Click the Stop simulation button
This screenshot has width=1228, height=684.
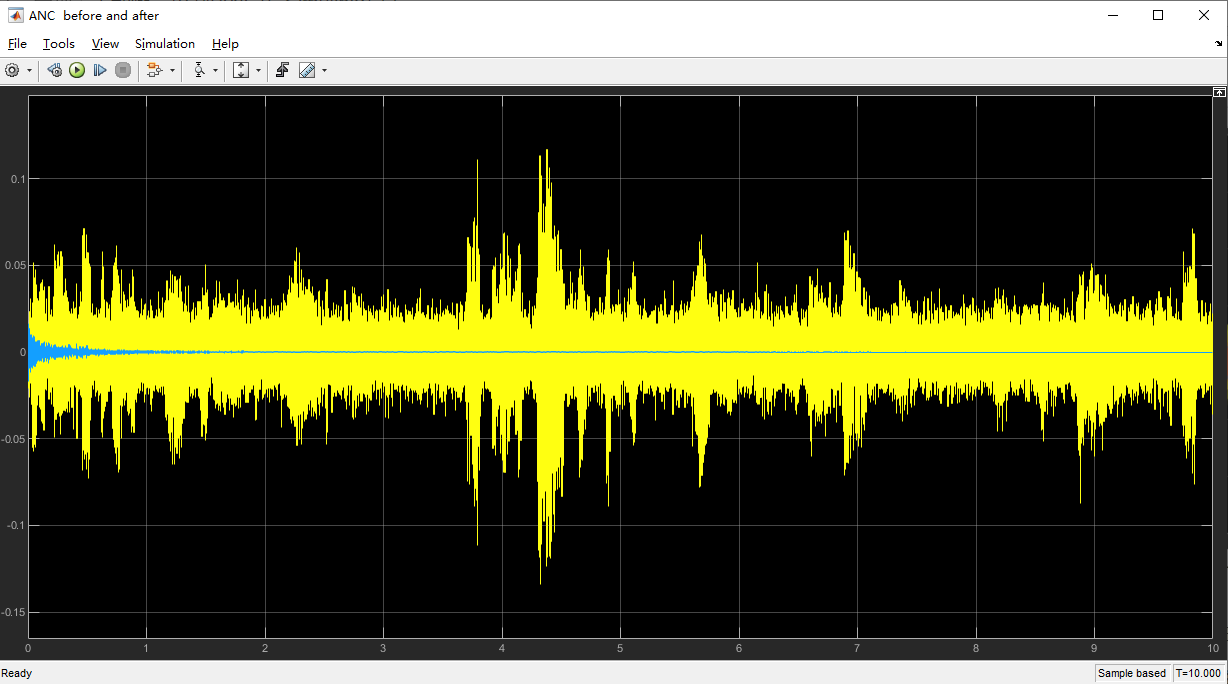point(123,70)
